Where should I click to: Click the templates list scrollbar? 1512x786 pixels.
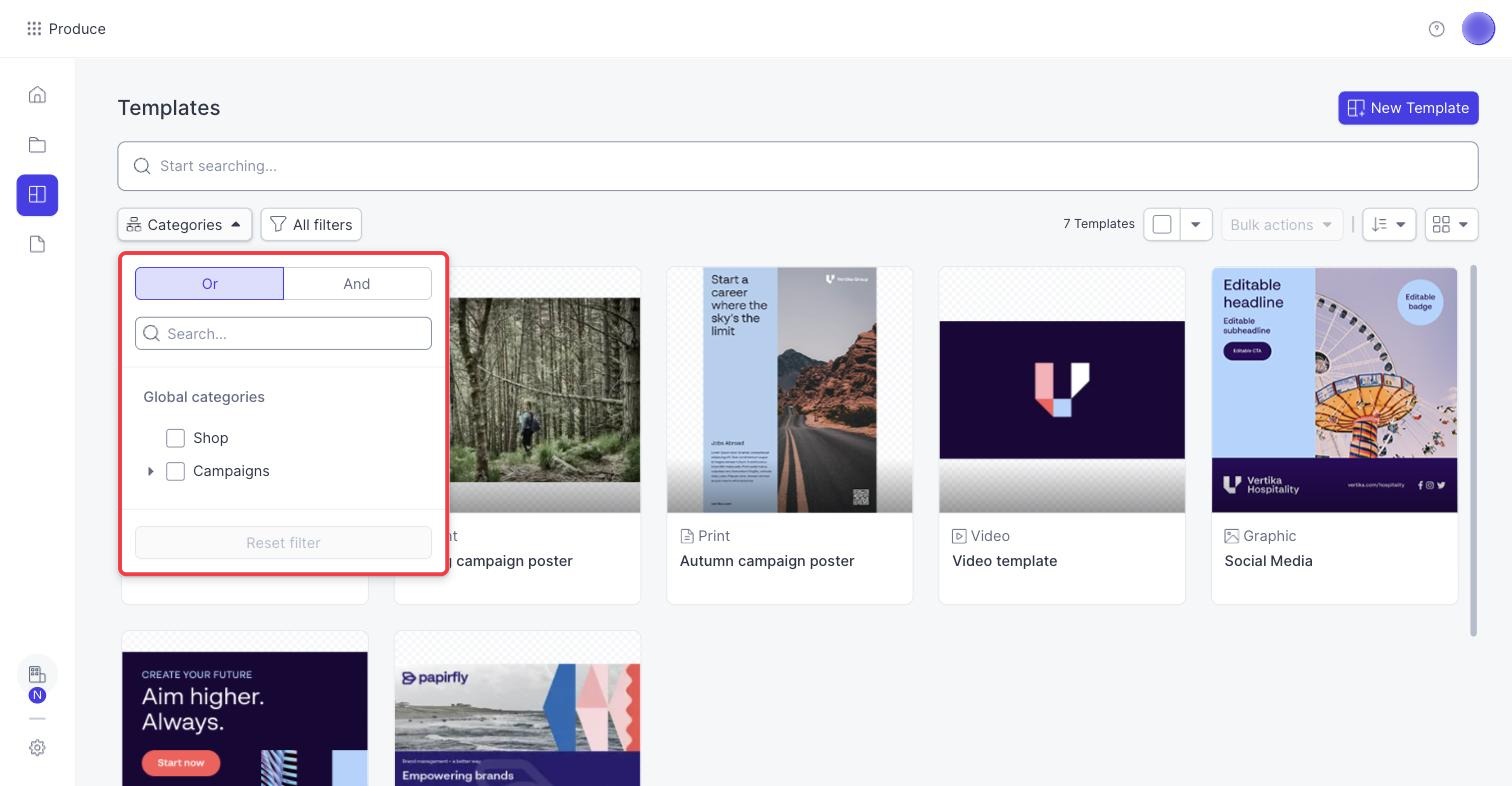[1474, 450]
